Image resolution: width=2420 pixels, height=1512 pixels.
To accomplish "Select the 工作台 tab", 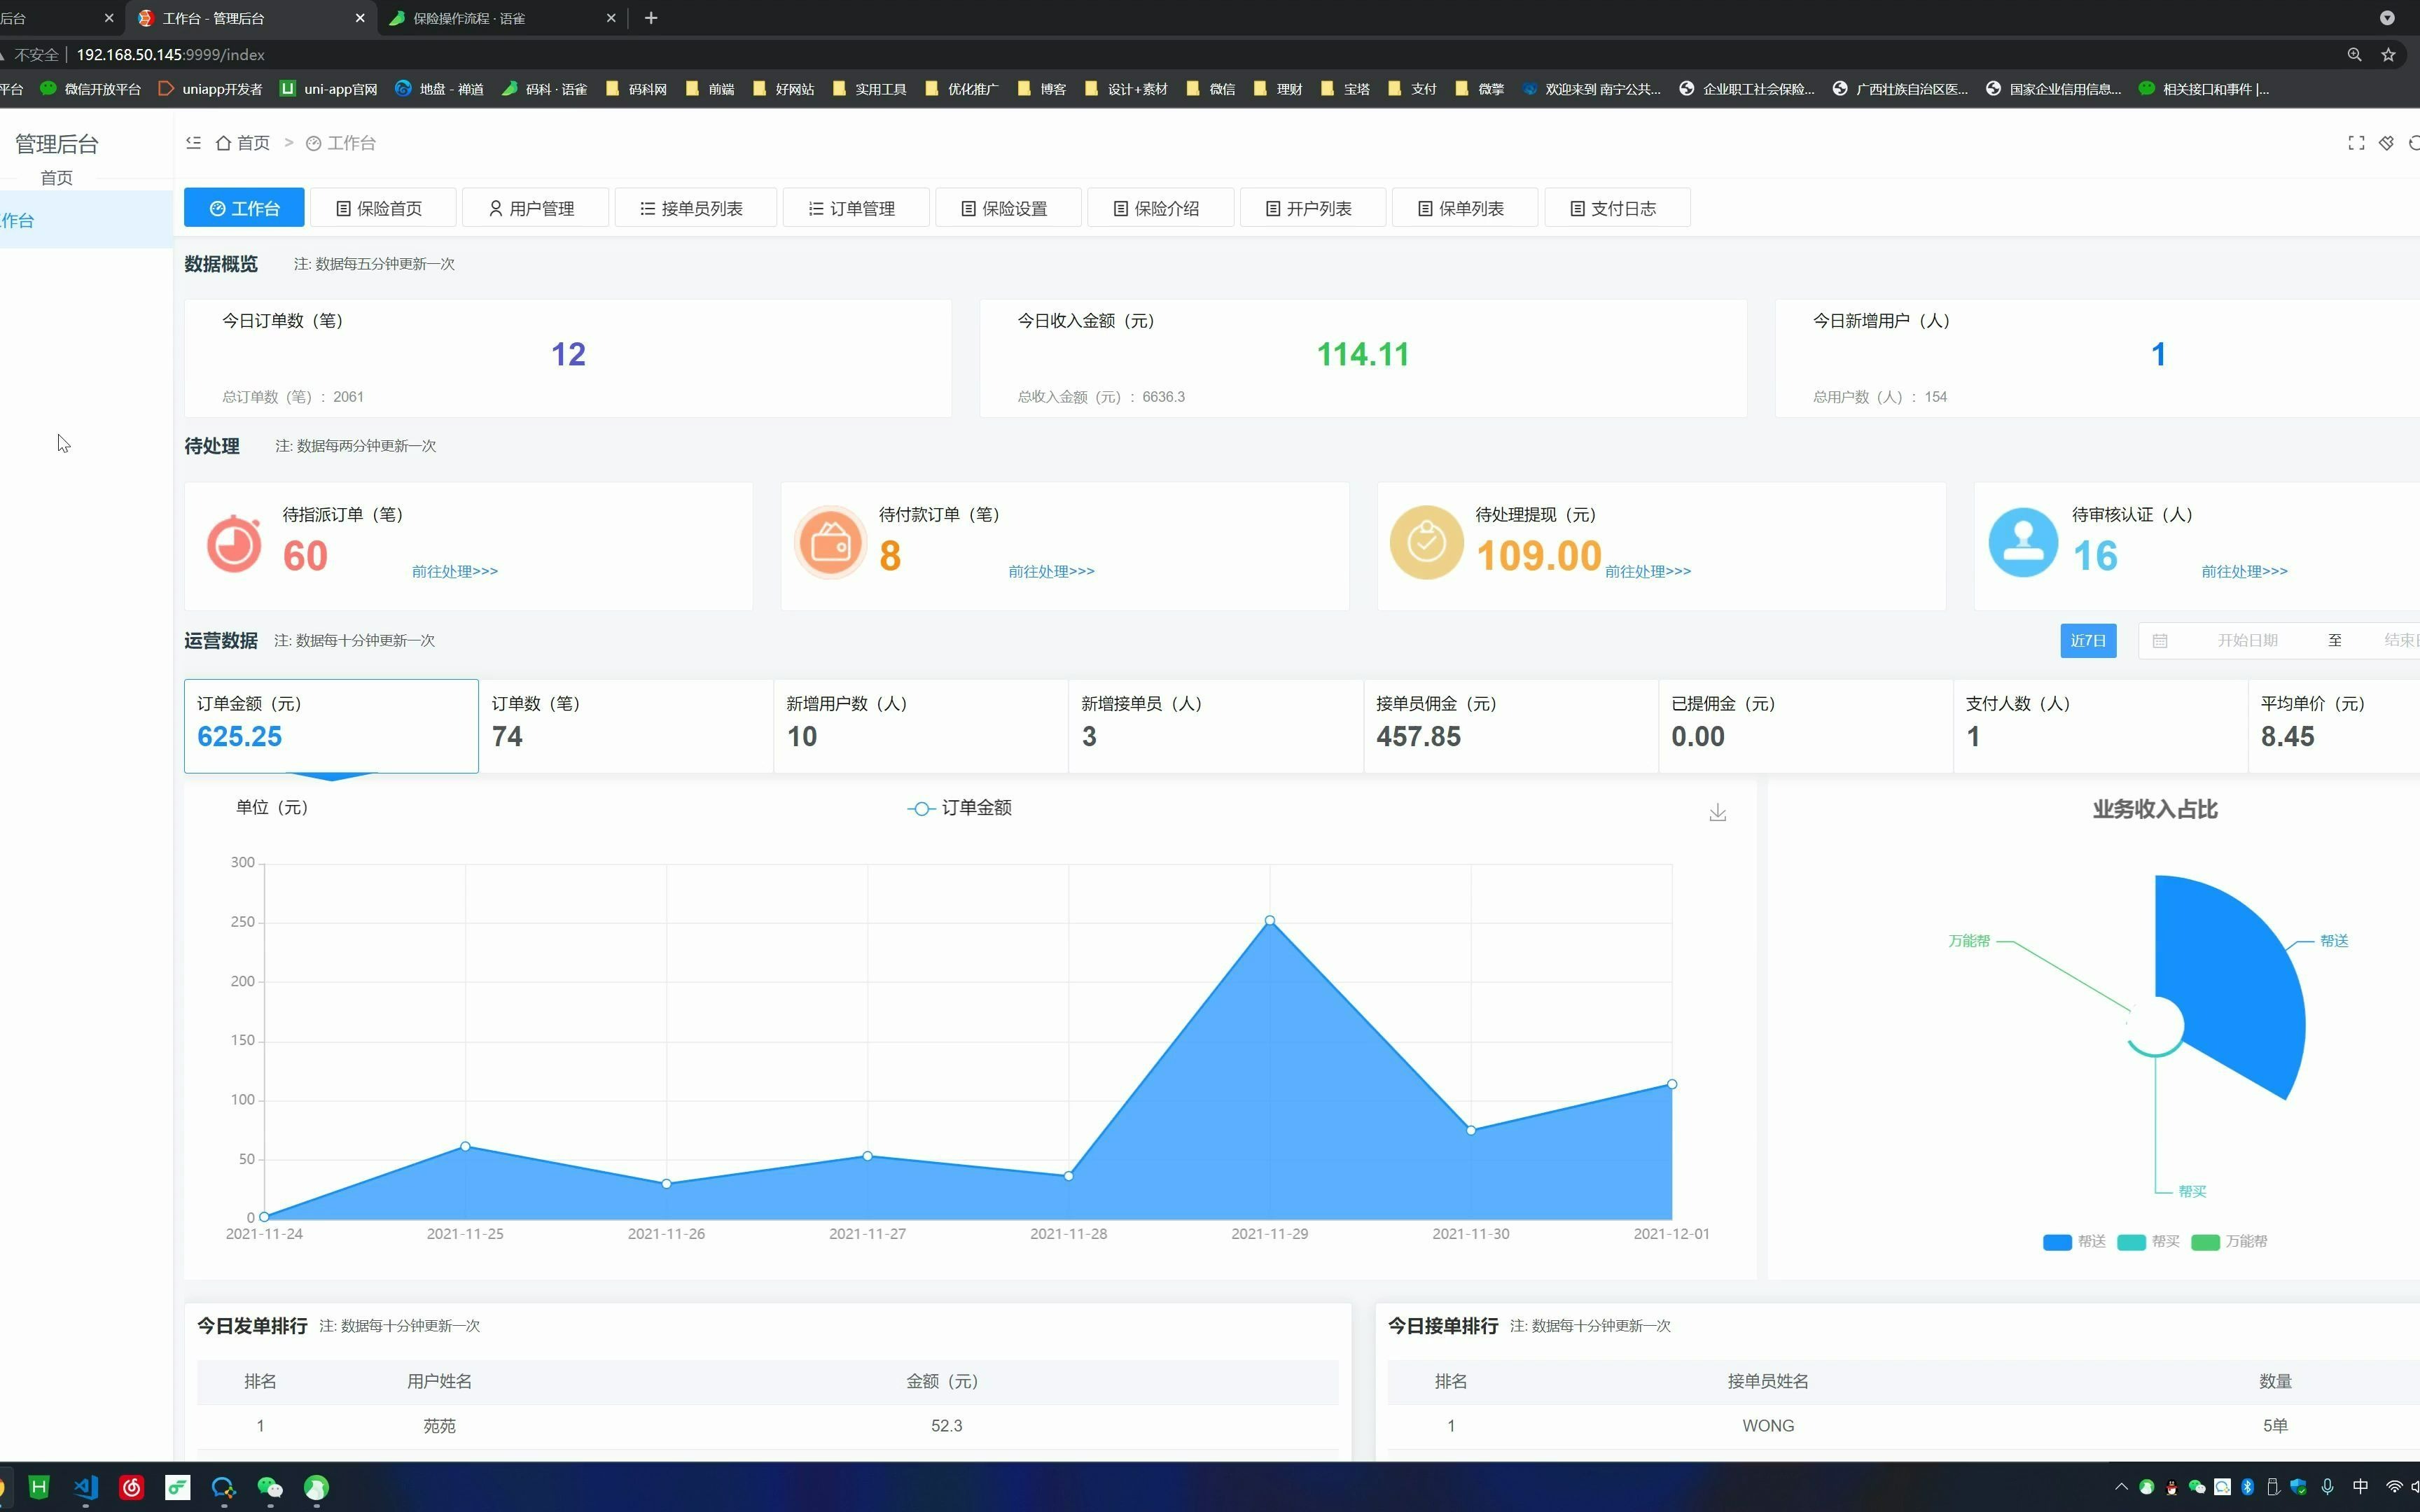I will (245, 208).
